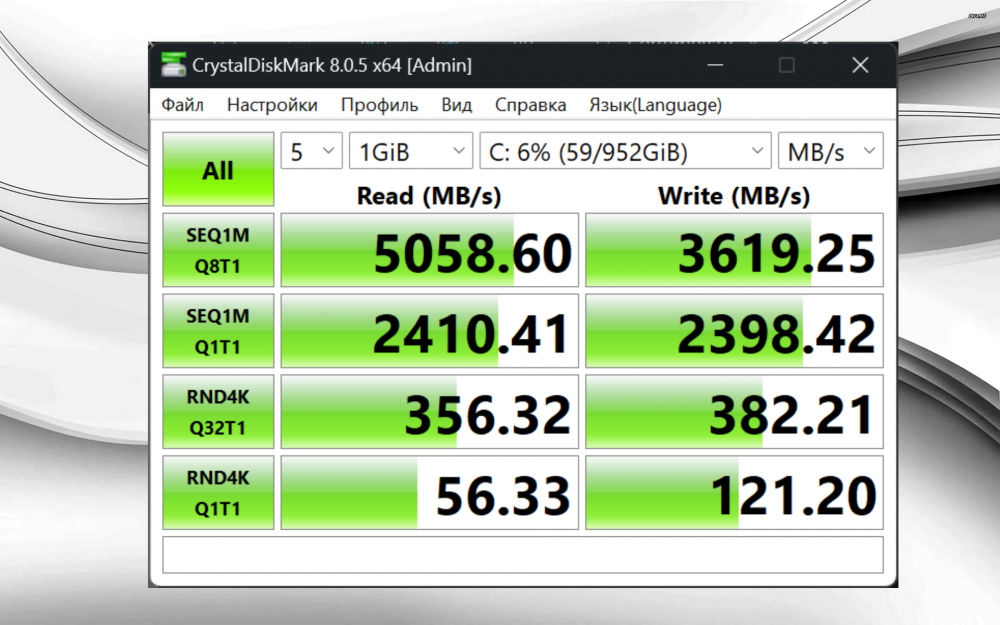Select the 5058.60 read result
Image resolution: width=1000 pixels, height=625 pixels.
click(430, 250)
